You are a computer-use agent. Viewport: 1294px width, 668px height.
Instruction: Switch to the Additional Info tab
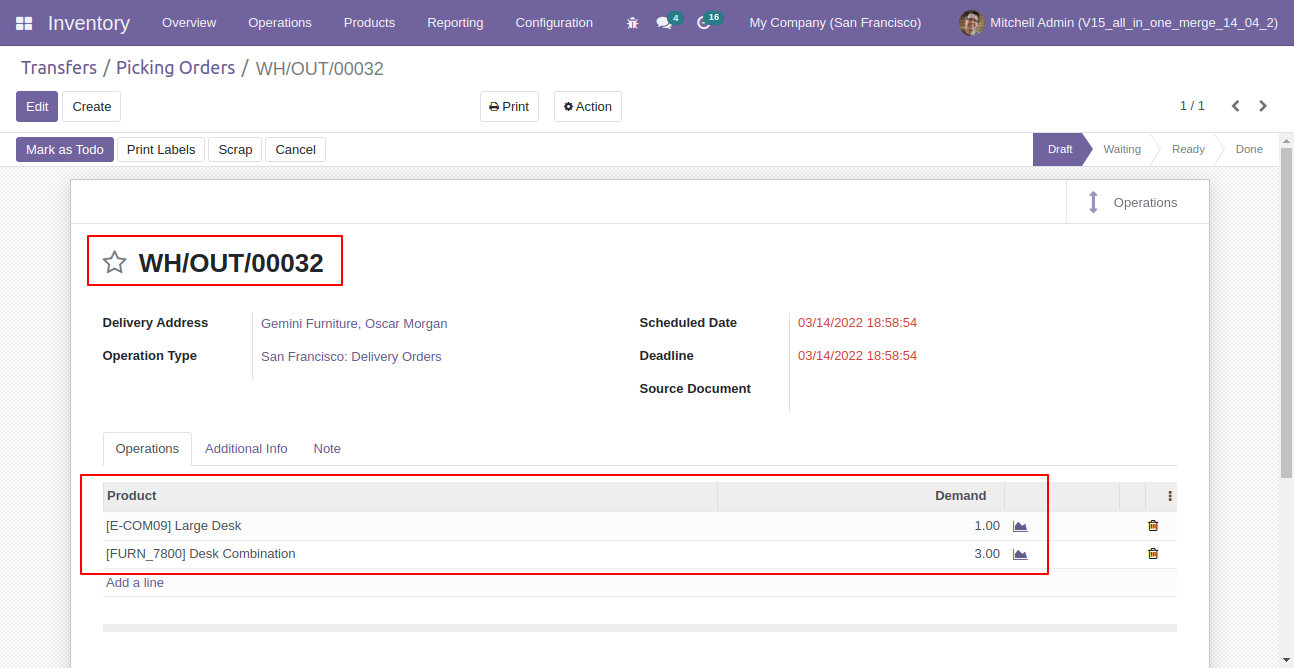click(x=246, y=449)
